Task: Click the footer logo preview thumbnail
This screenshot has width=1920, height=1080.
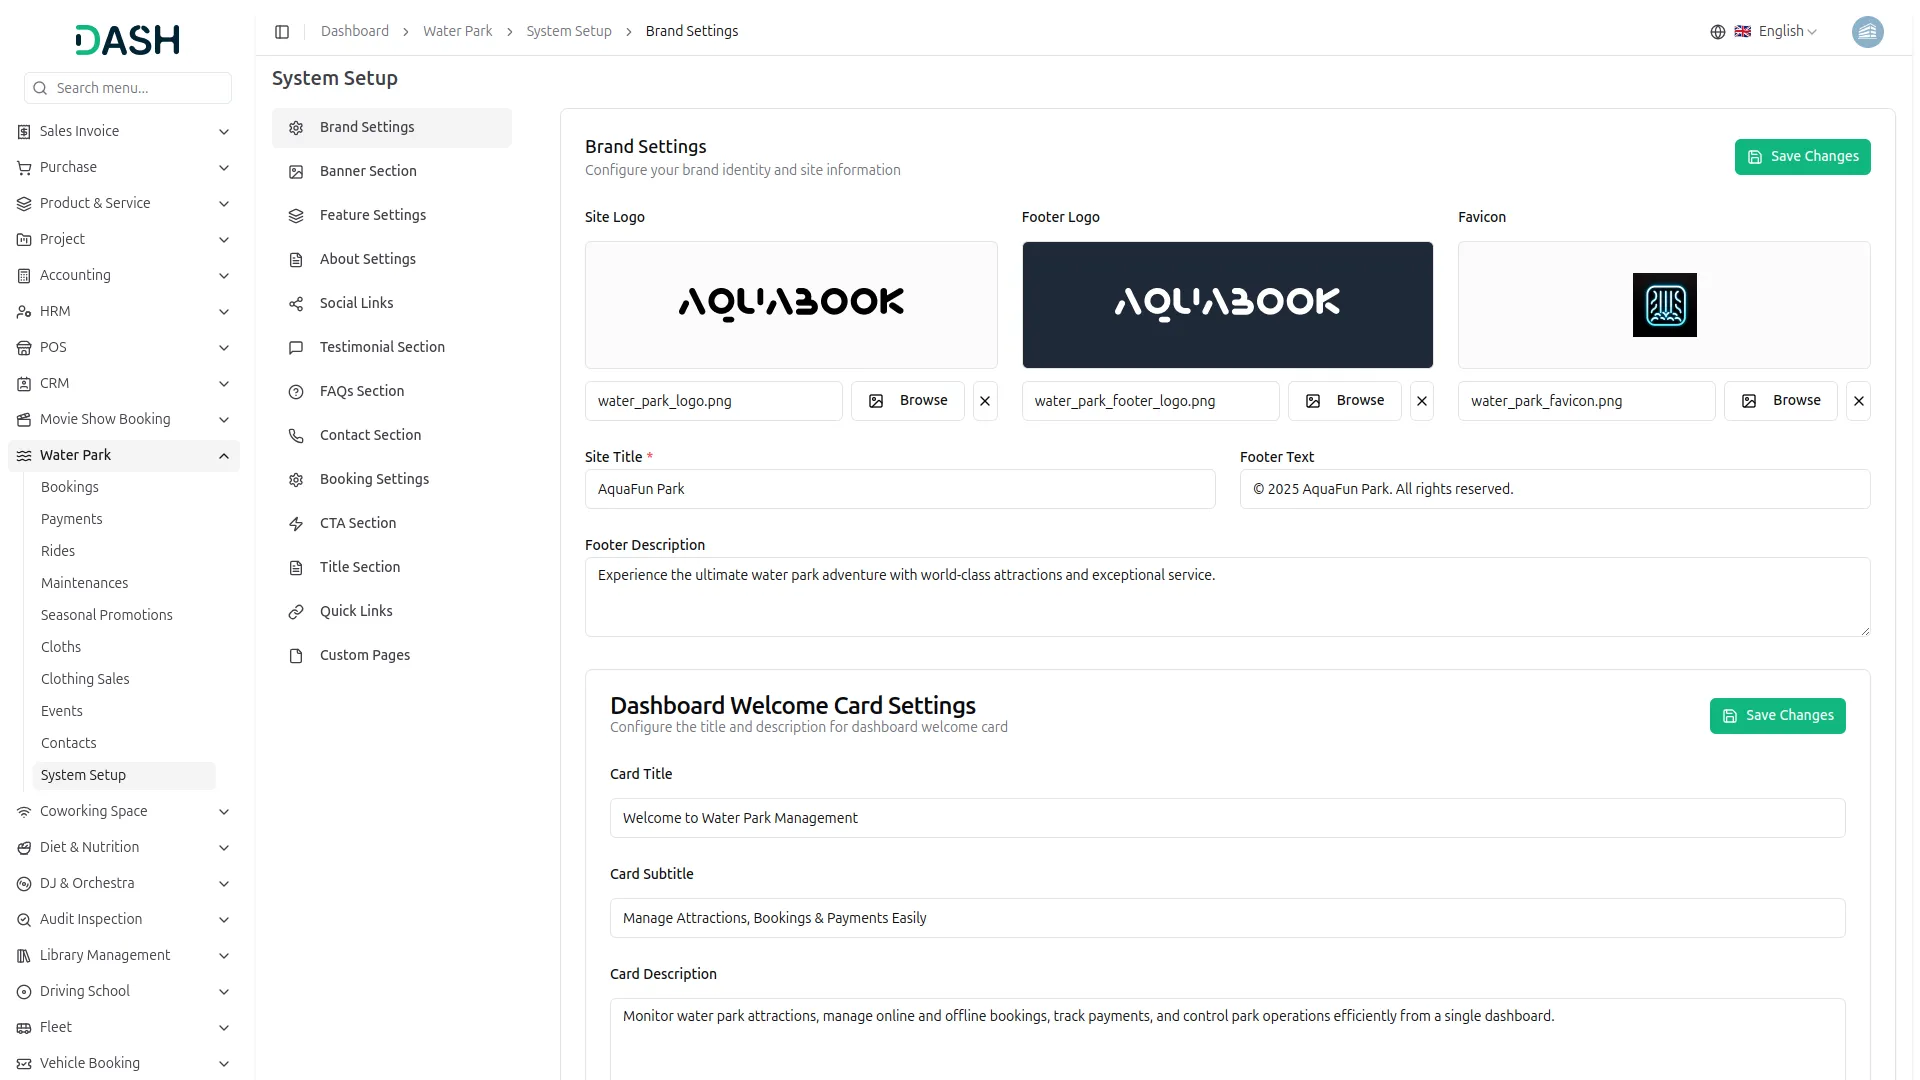Action: click(x=1226, y=305)
